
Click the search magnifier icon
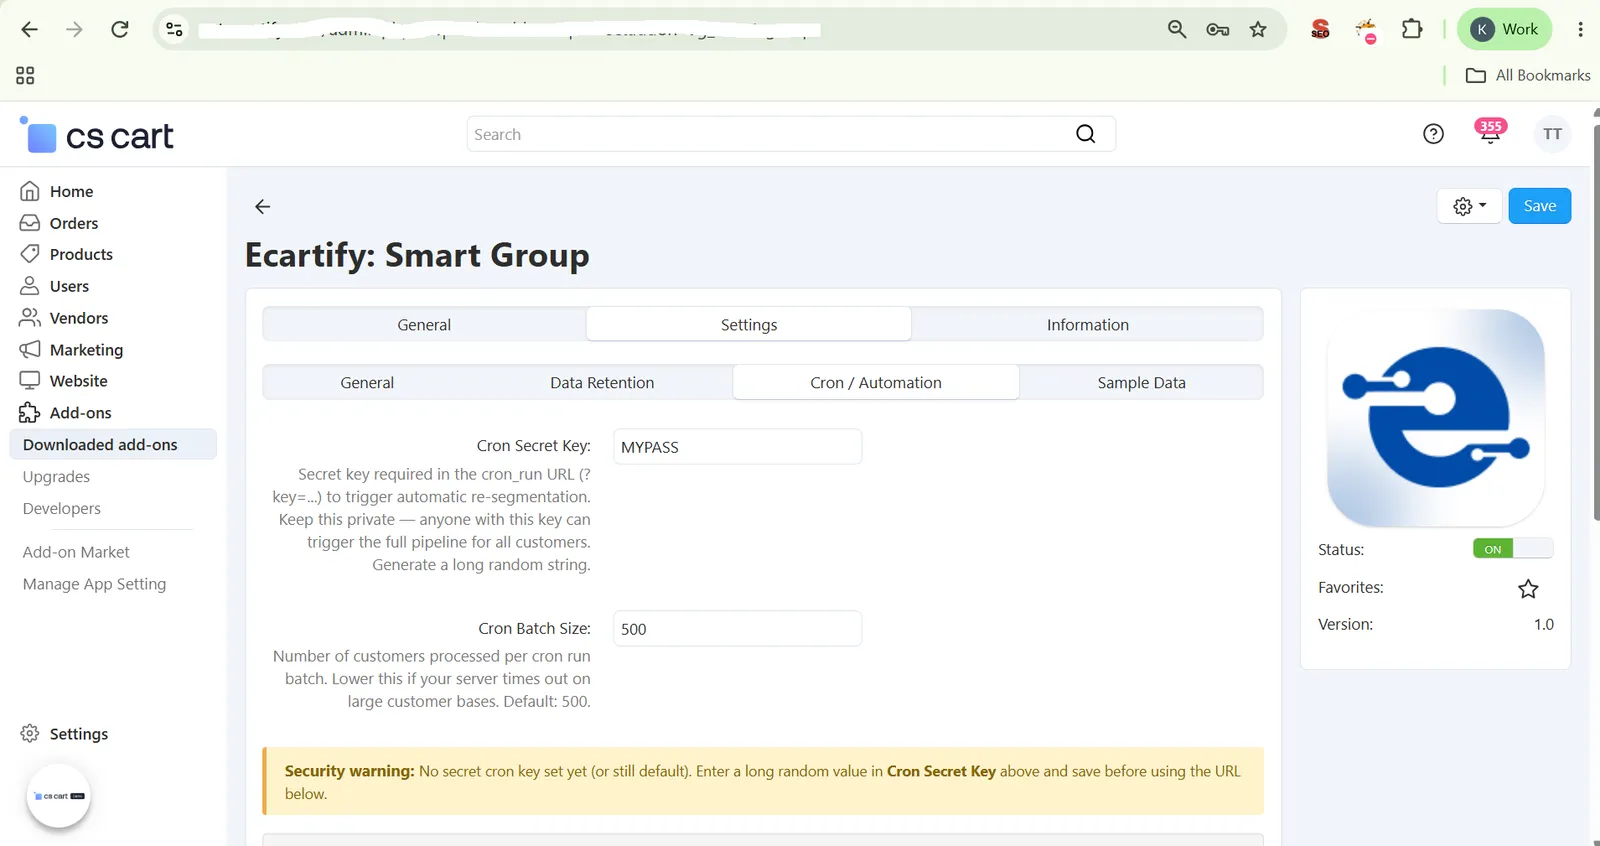tap(1085, 134)
